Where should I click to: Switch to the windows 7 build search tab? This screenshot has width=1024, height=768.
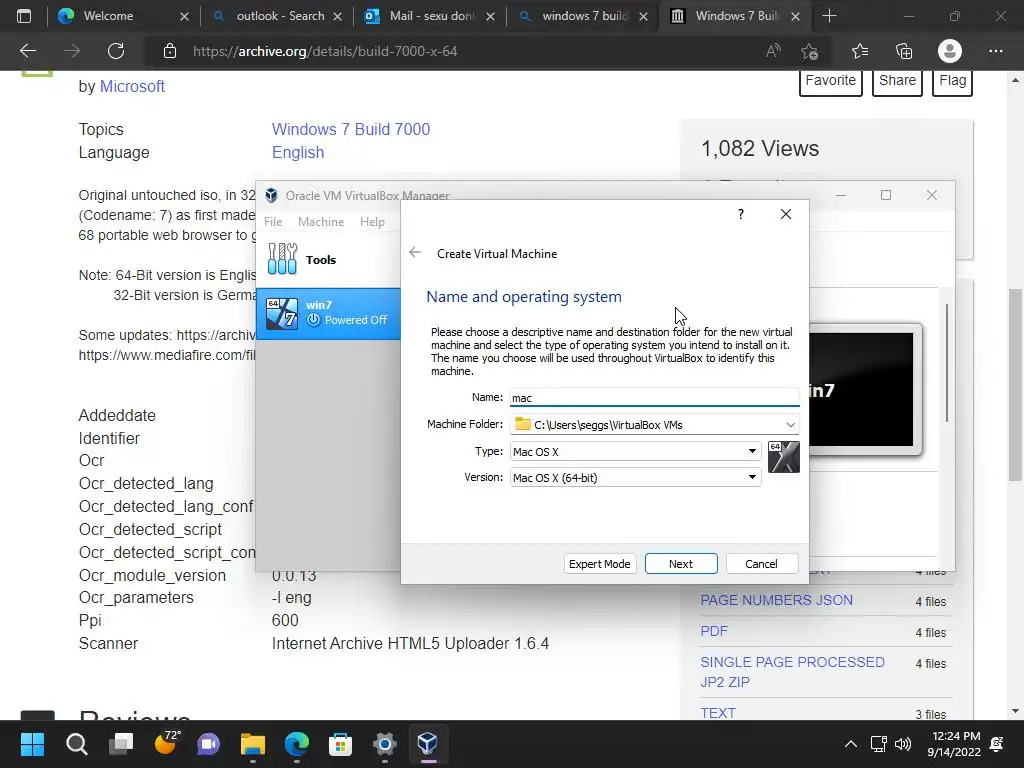point(583,16)
